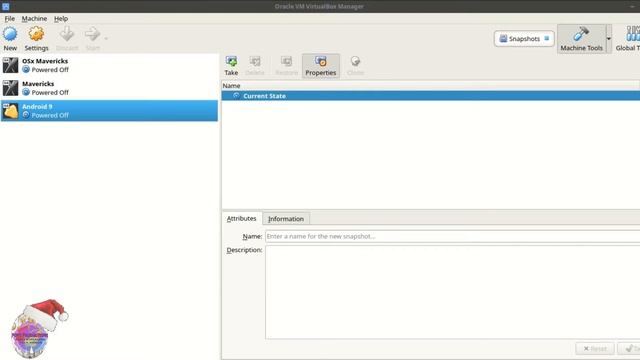The image size is (640, 360).
Task: Click the VirtualBox title bar app icon
Action: pyautogui.click(x=6, y=6)
